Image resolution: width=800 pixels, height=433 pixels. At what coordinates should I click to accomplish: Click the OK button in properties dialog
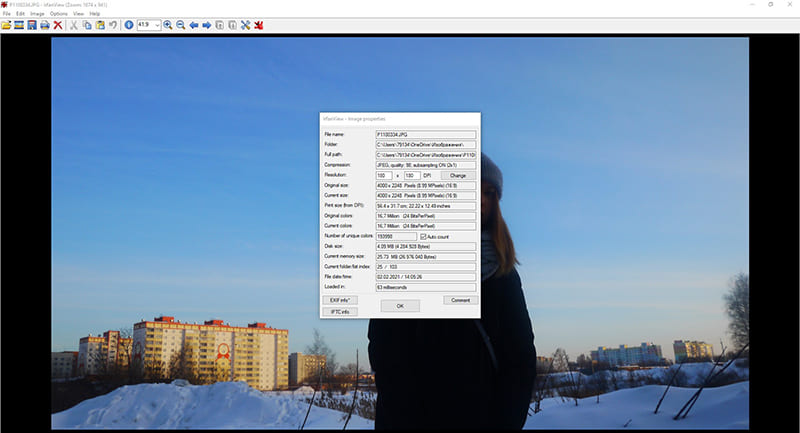click(400, 305)
